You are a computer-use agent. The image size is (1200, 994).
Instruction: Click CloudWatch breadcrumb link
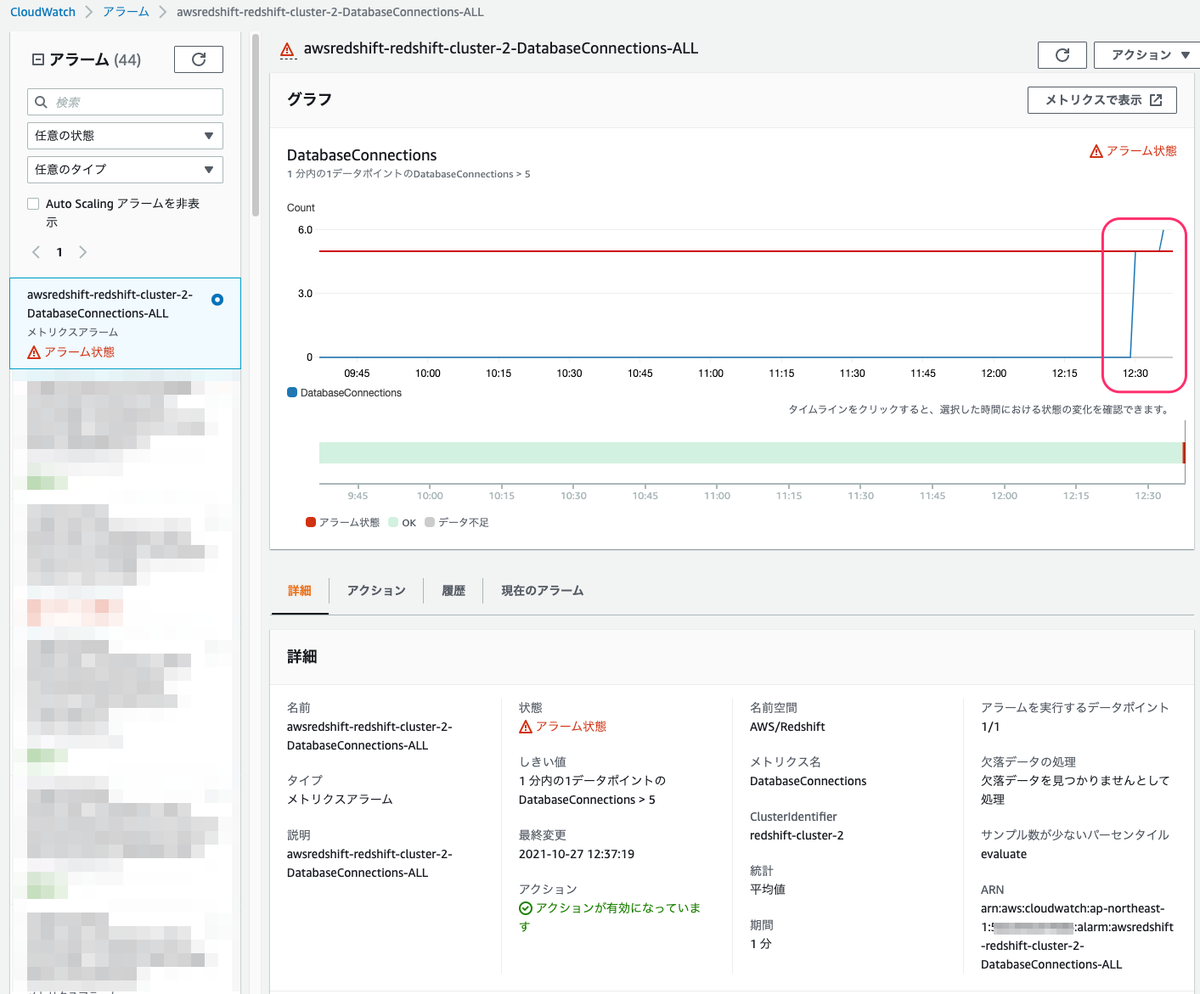(41, 11)
